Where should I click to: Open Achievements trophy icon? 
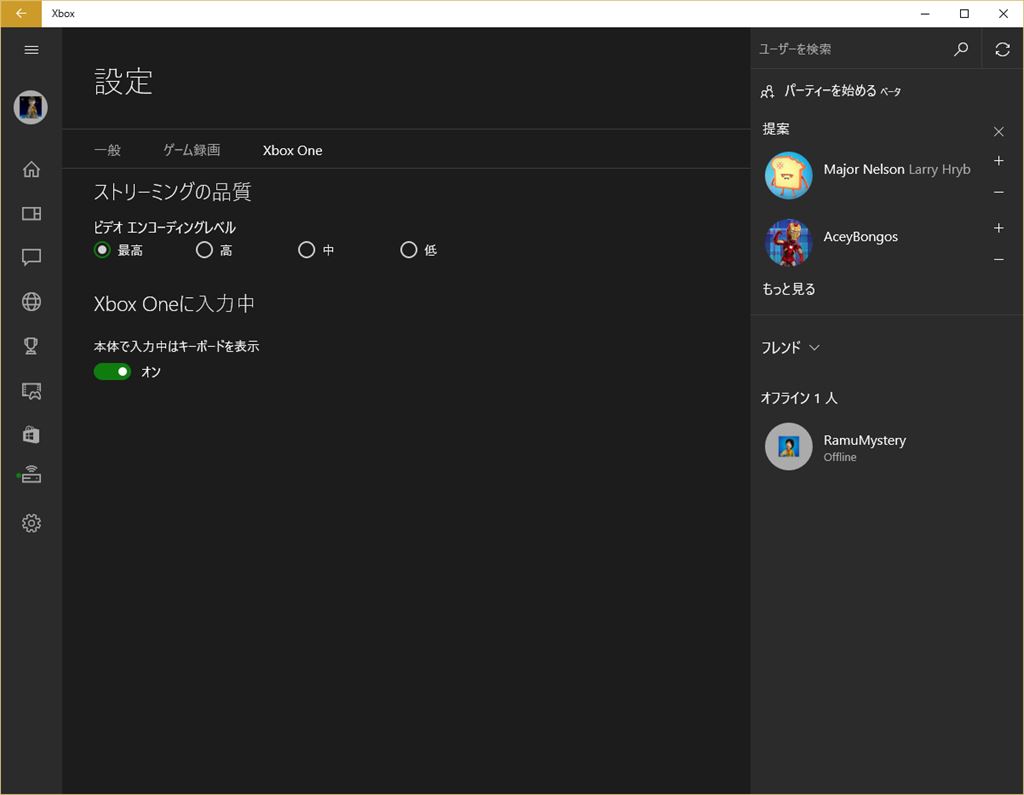(x=31, y=346)
